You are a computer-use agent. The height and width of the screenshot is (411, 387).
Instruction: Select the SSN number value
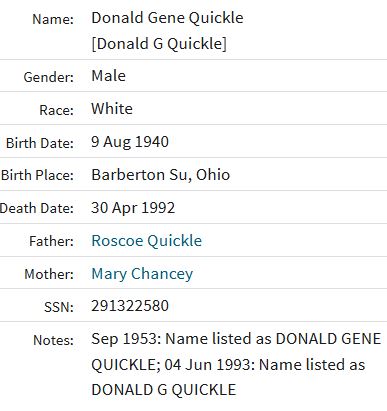(130, 306)
